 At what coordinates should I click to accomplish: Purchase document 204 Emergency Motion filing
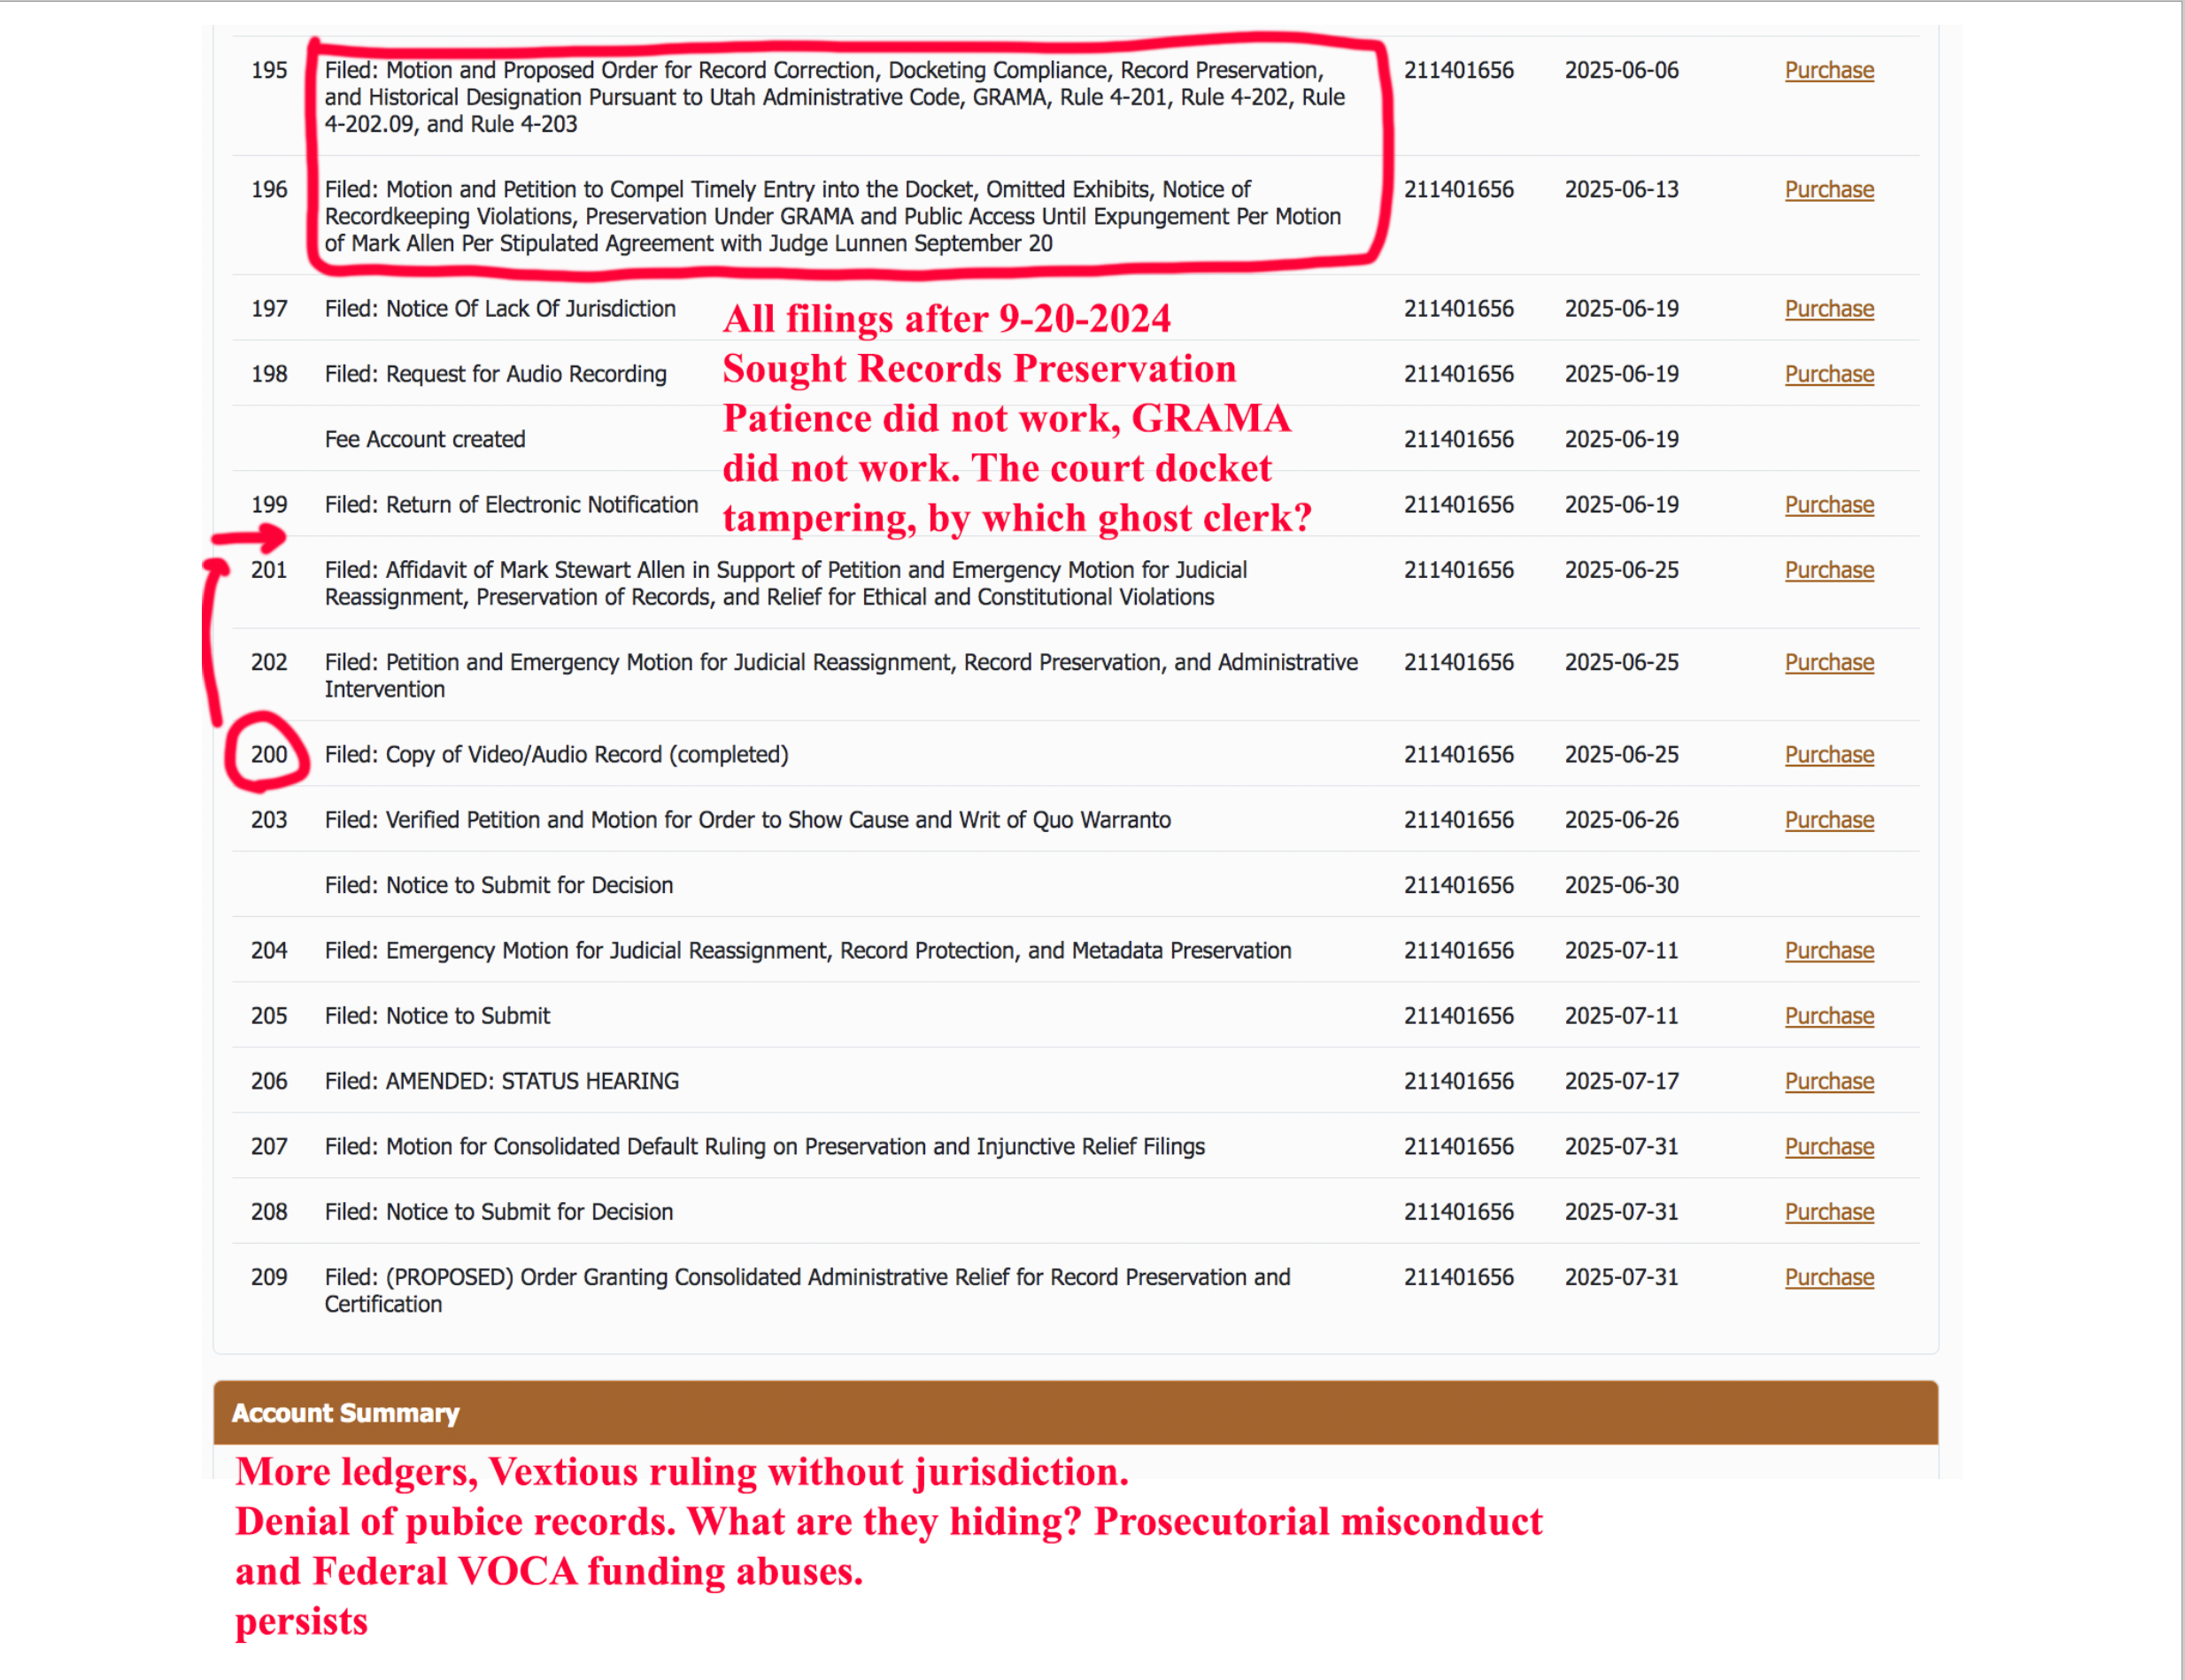(1828, 950)
